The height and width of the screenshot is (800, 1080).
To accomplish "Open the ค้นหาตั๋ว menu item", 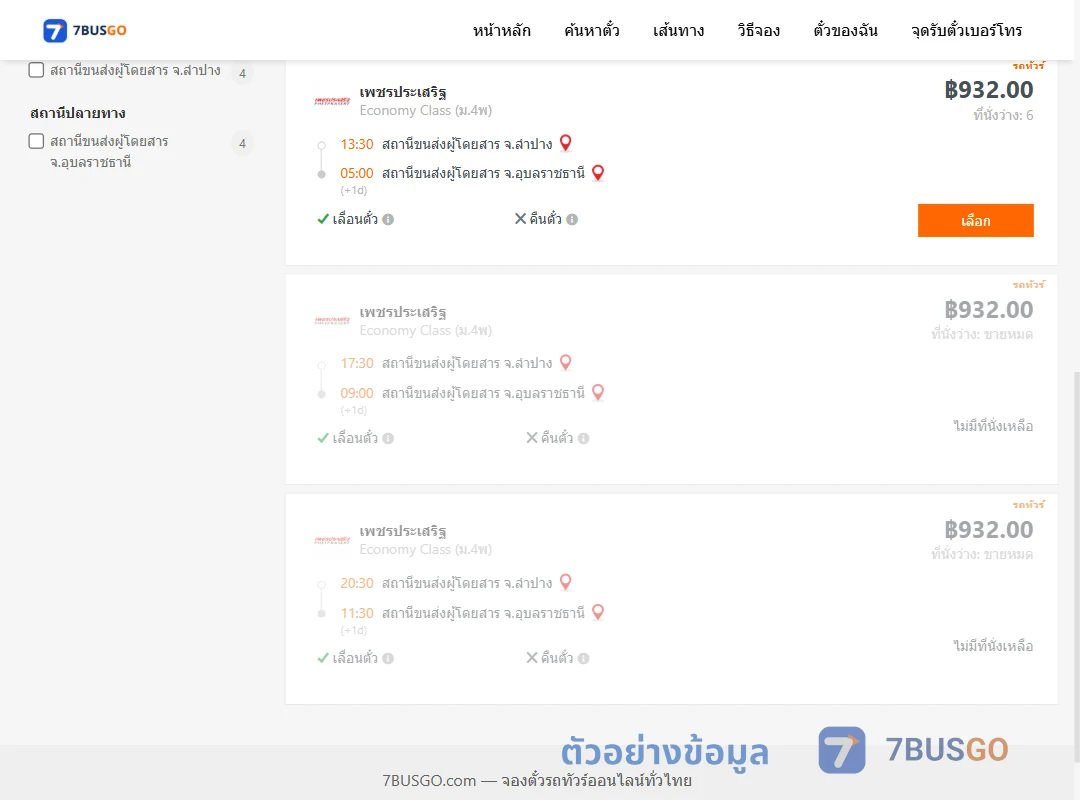I will pos(592,30).
